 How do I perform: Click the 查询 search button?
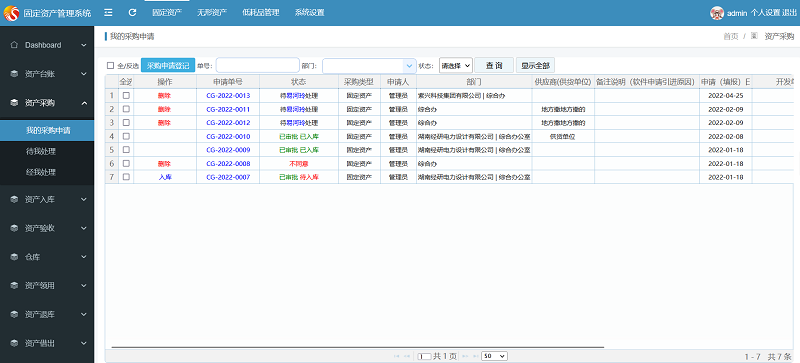[x=494, y=65]
